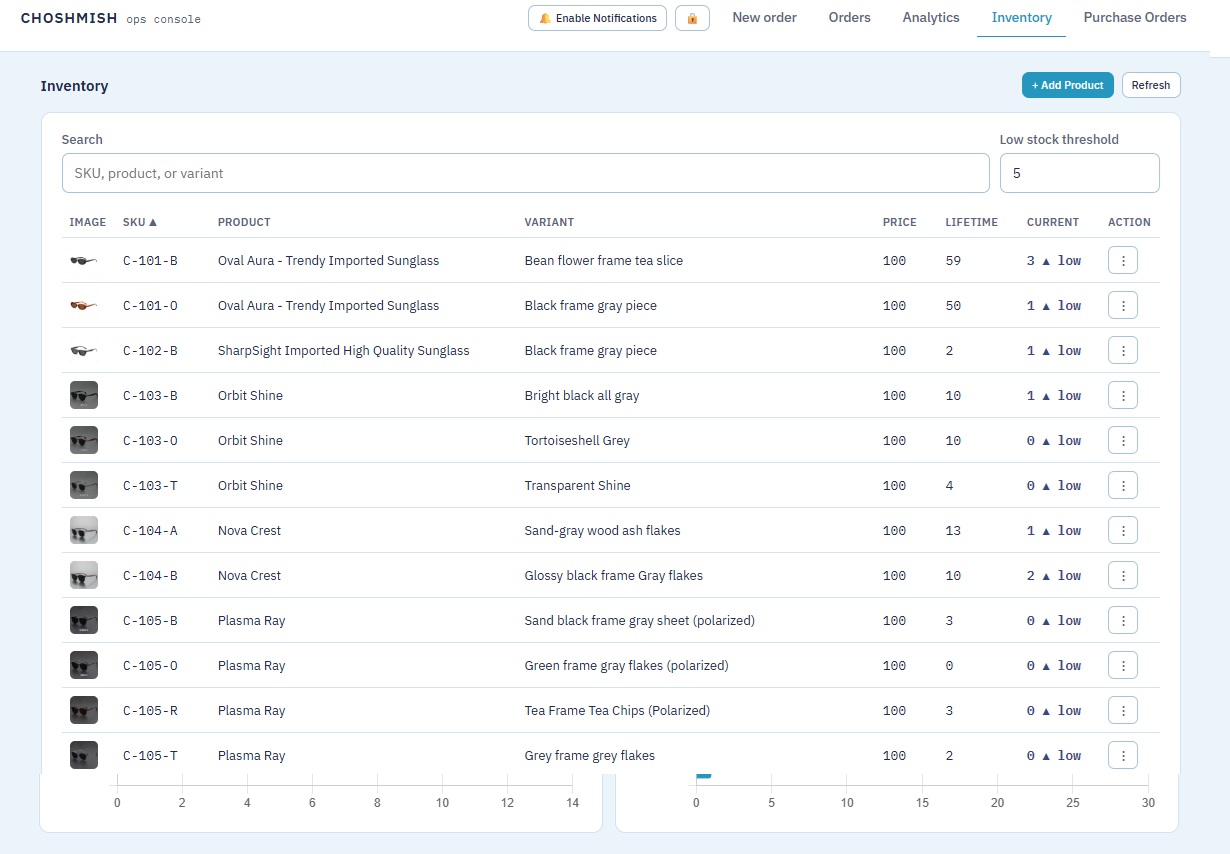Image resolution: width=1230 pixels, height=854 pixels.
Task: Click the Price column header
Action: [900, 222]
